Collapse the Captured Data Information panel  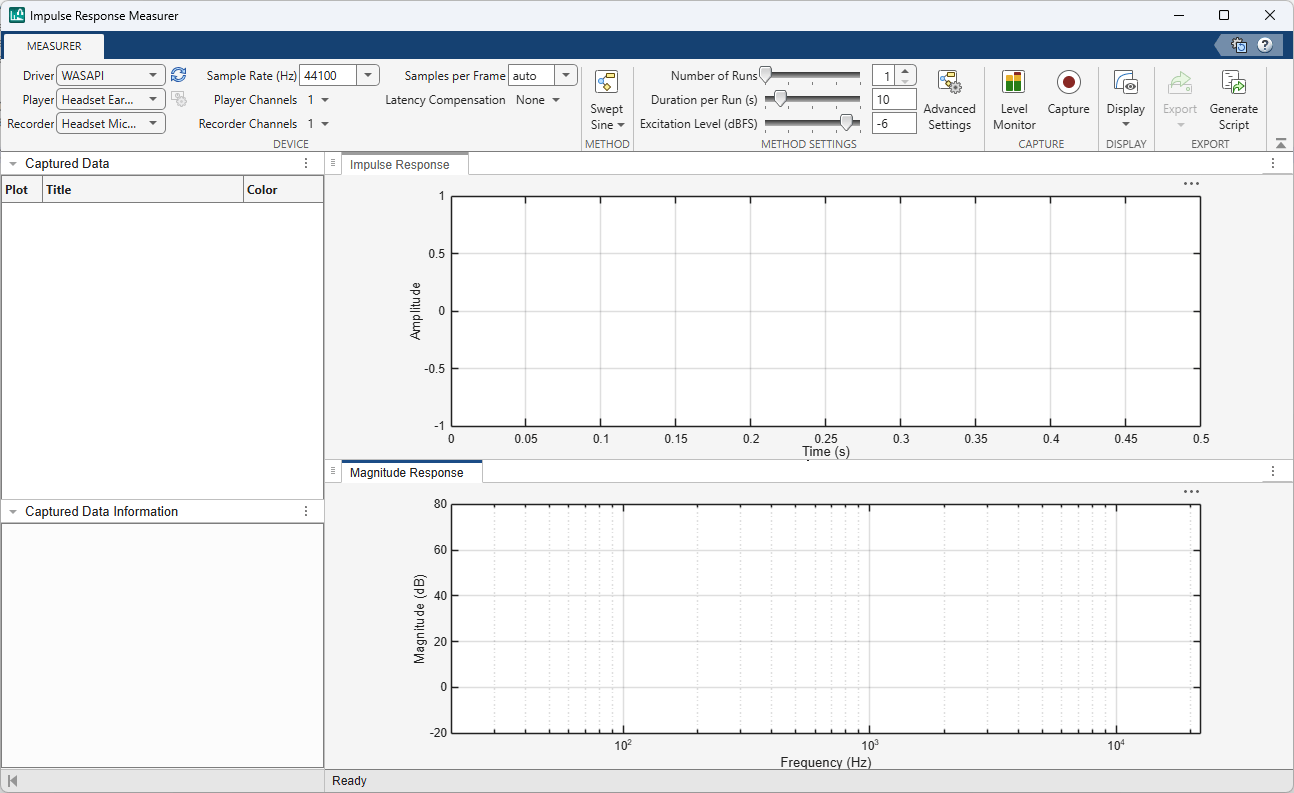pyautogui.click(x=13, y=512)
